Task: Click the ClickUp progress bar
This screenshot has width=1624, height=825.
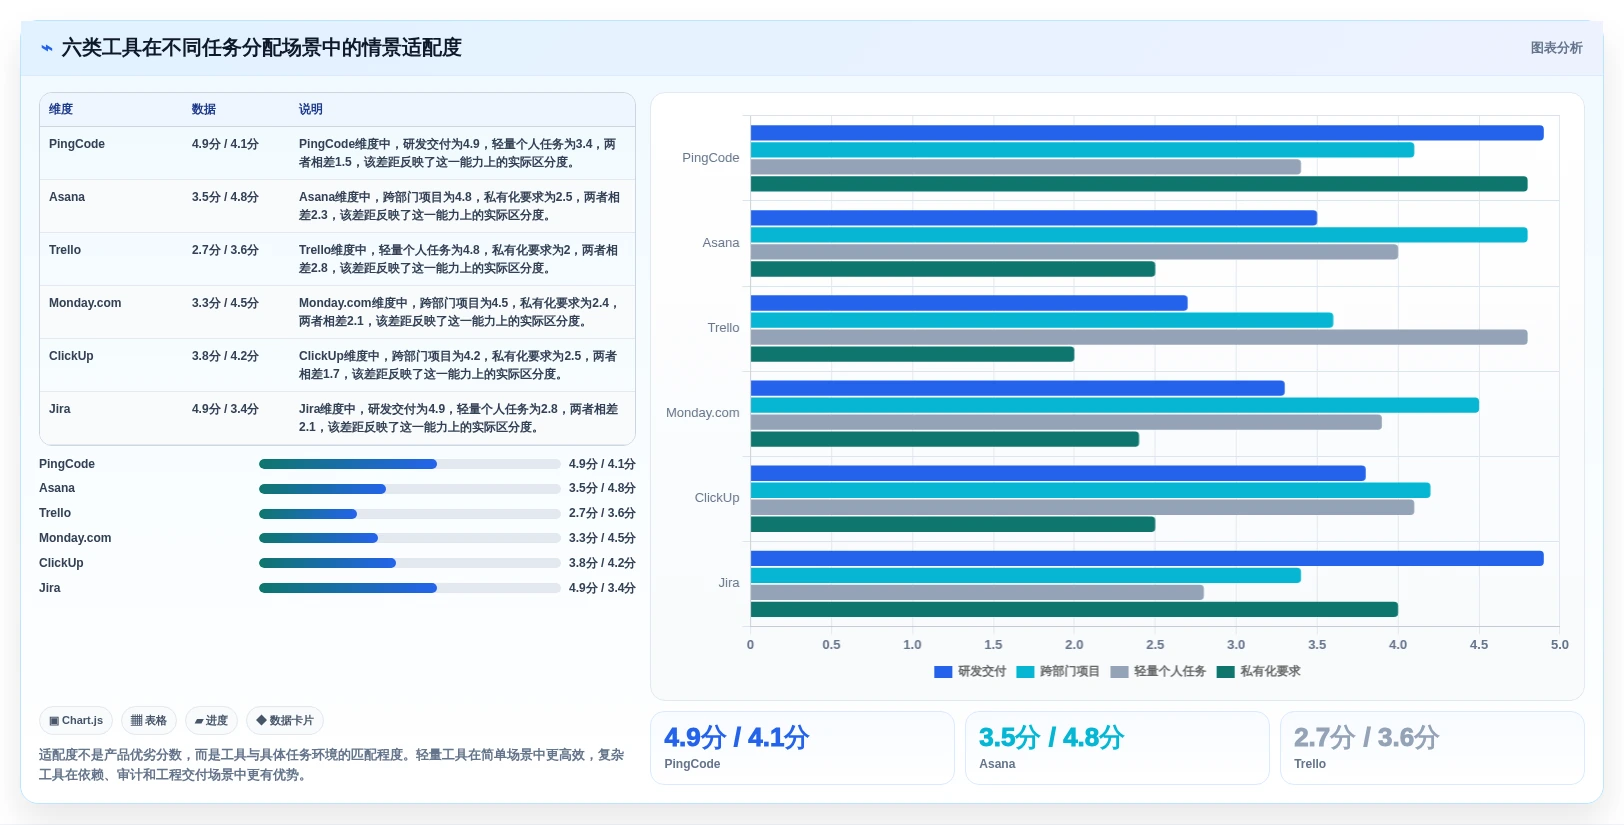Action: point(410,563)
